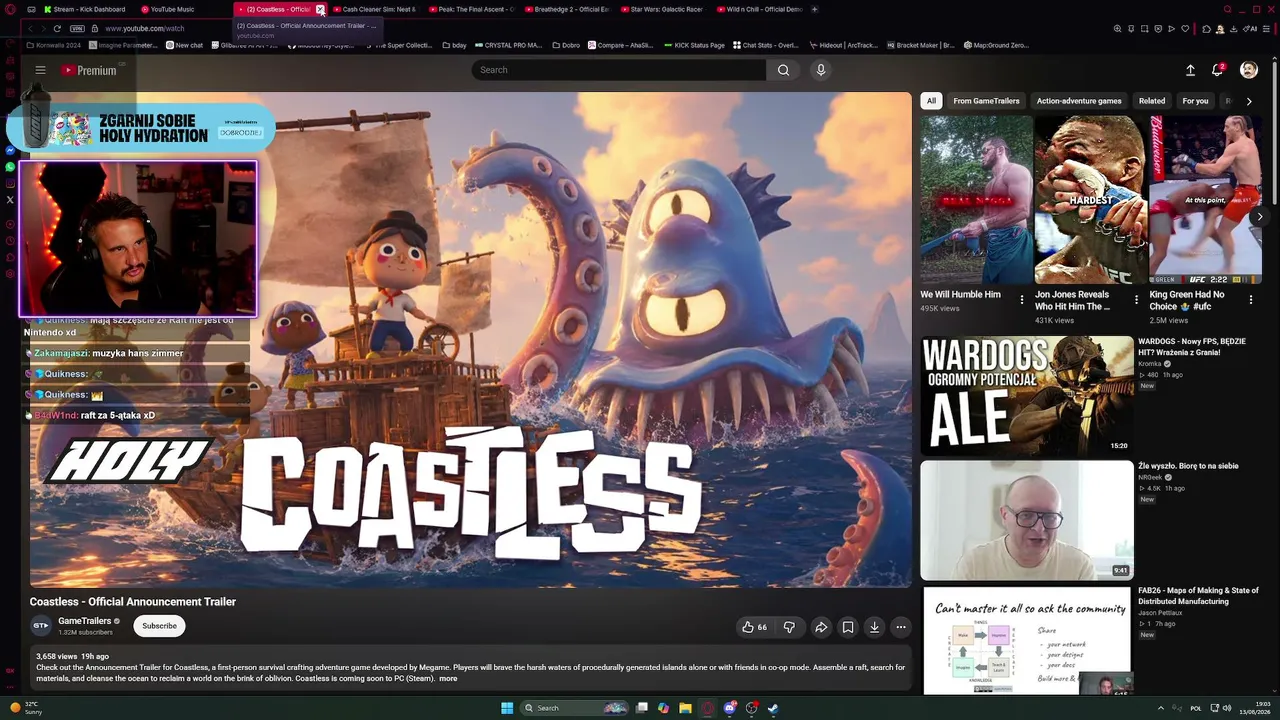
Task: Select the 'From GameTrailers' filter chip
Action: [986, 101]
